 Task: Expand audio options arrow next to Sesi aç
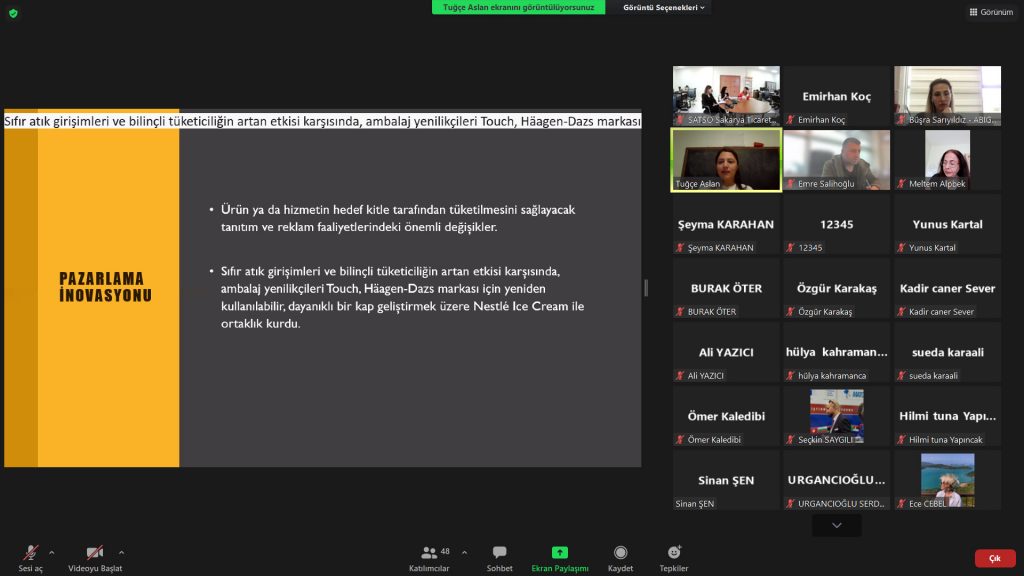tap(52, 552)
